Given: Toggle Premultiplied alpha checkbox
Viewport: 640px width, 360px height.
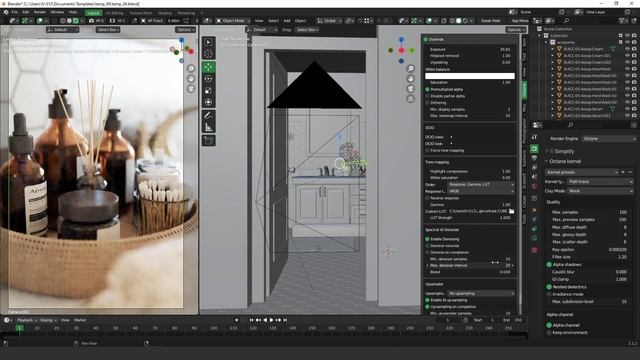Looking at the screenshot, I should coord(427,89).
